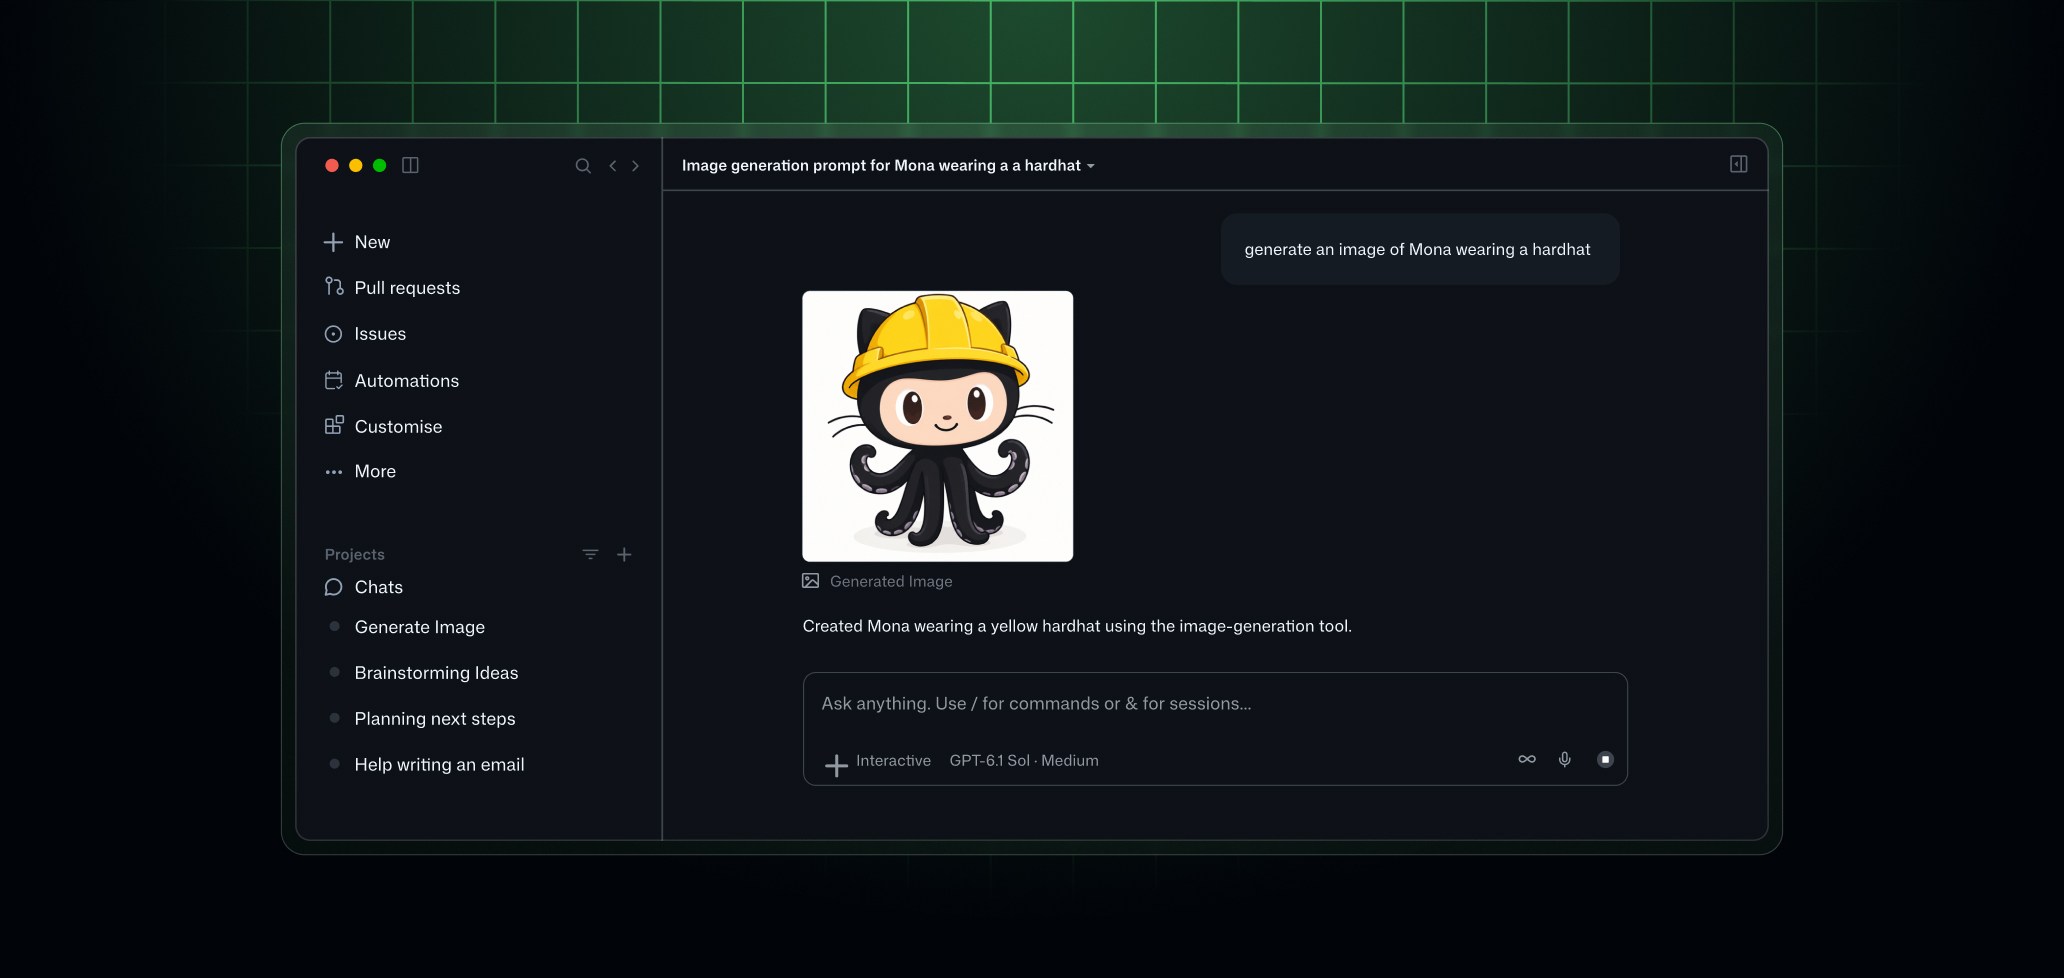Stop generation with the stop button
Image resolution: width=2064 pixels, height=978 pixels.
click(x=1605, y=760)
